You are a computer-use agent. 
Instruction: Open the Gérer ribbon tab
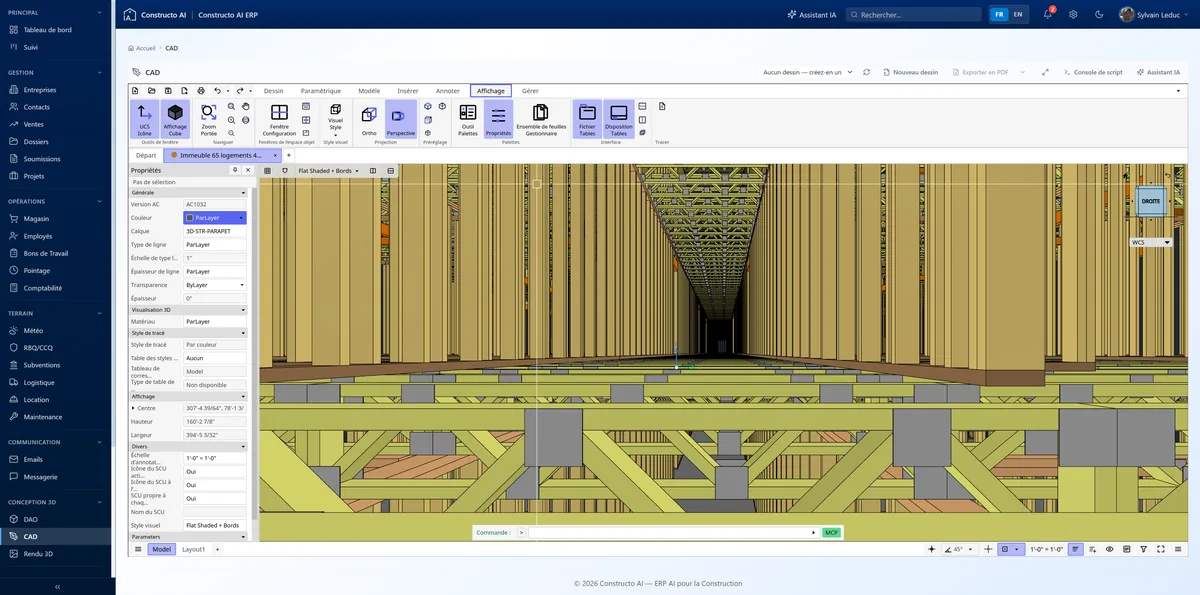pyautogui.click(x=530, y=90)
